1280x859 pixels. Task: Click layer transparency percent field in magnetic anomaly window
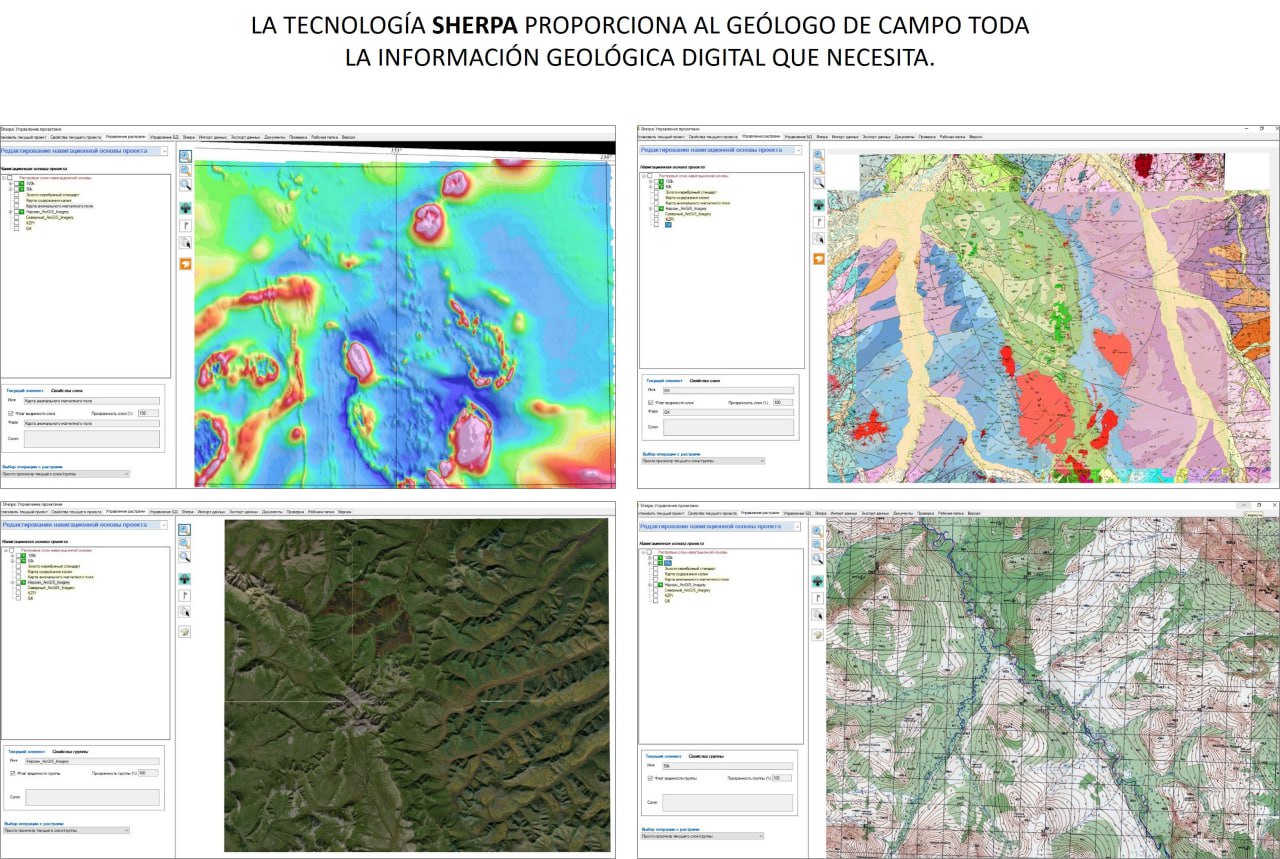click(x=148, y=413)
